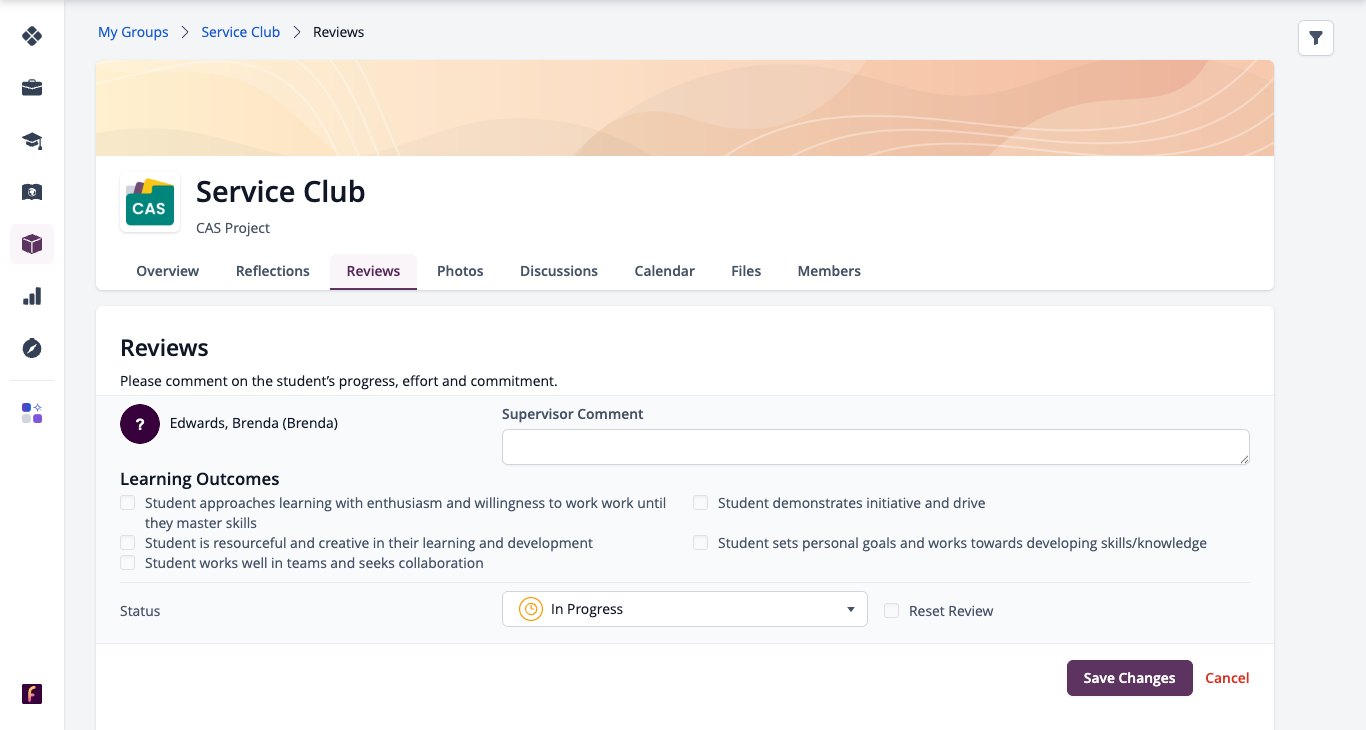Open the graduation cap sidebar icon
The height and width of the screenshot is (730, 1366).
pos(32,140)
